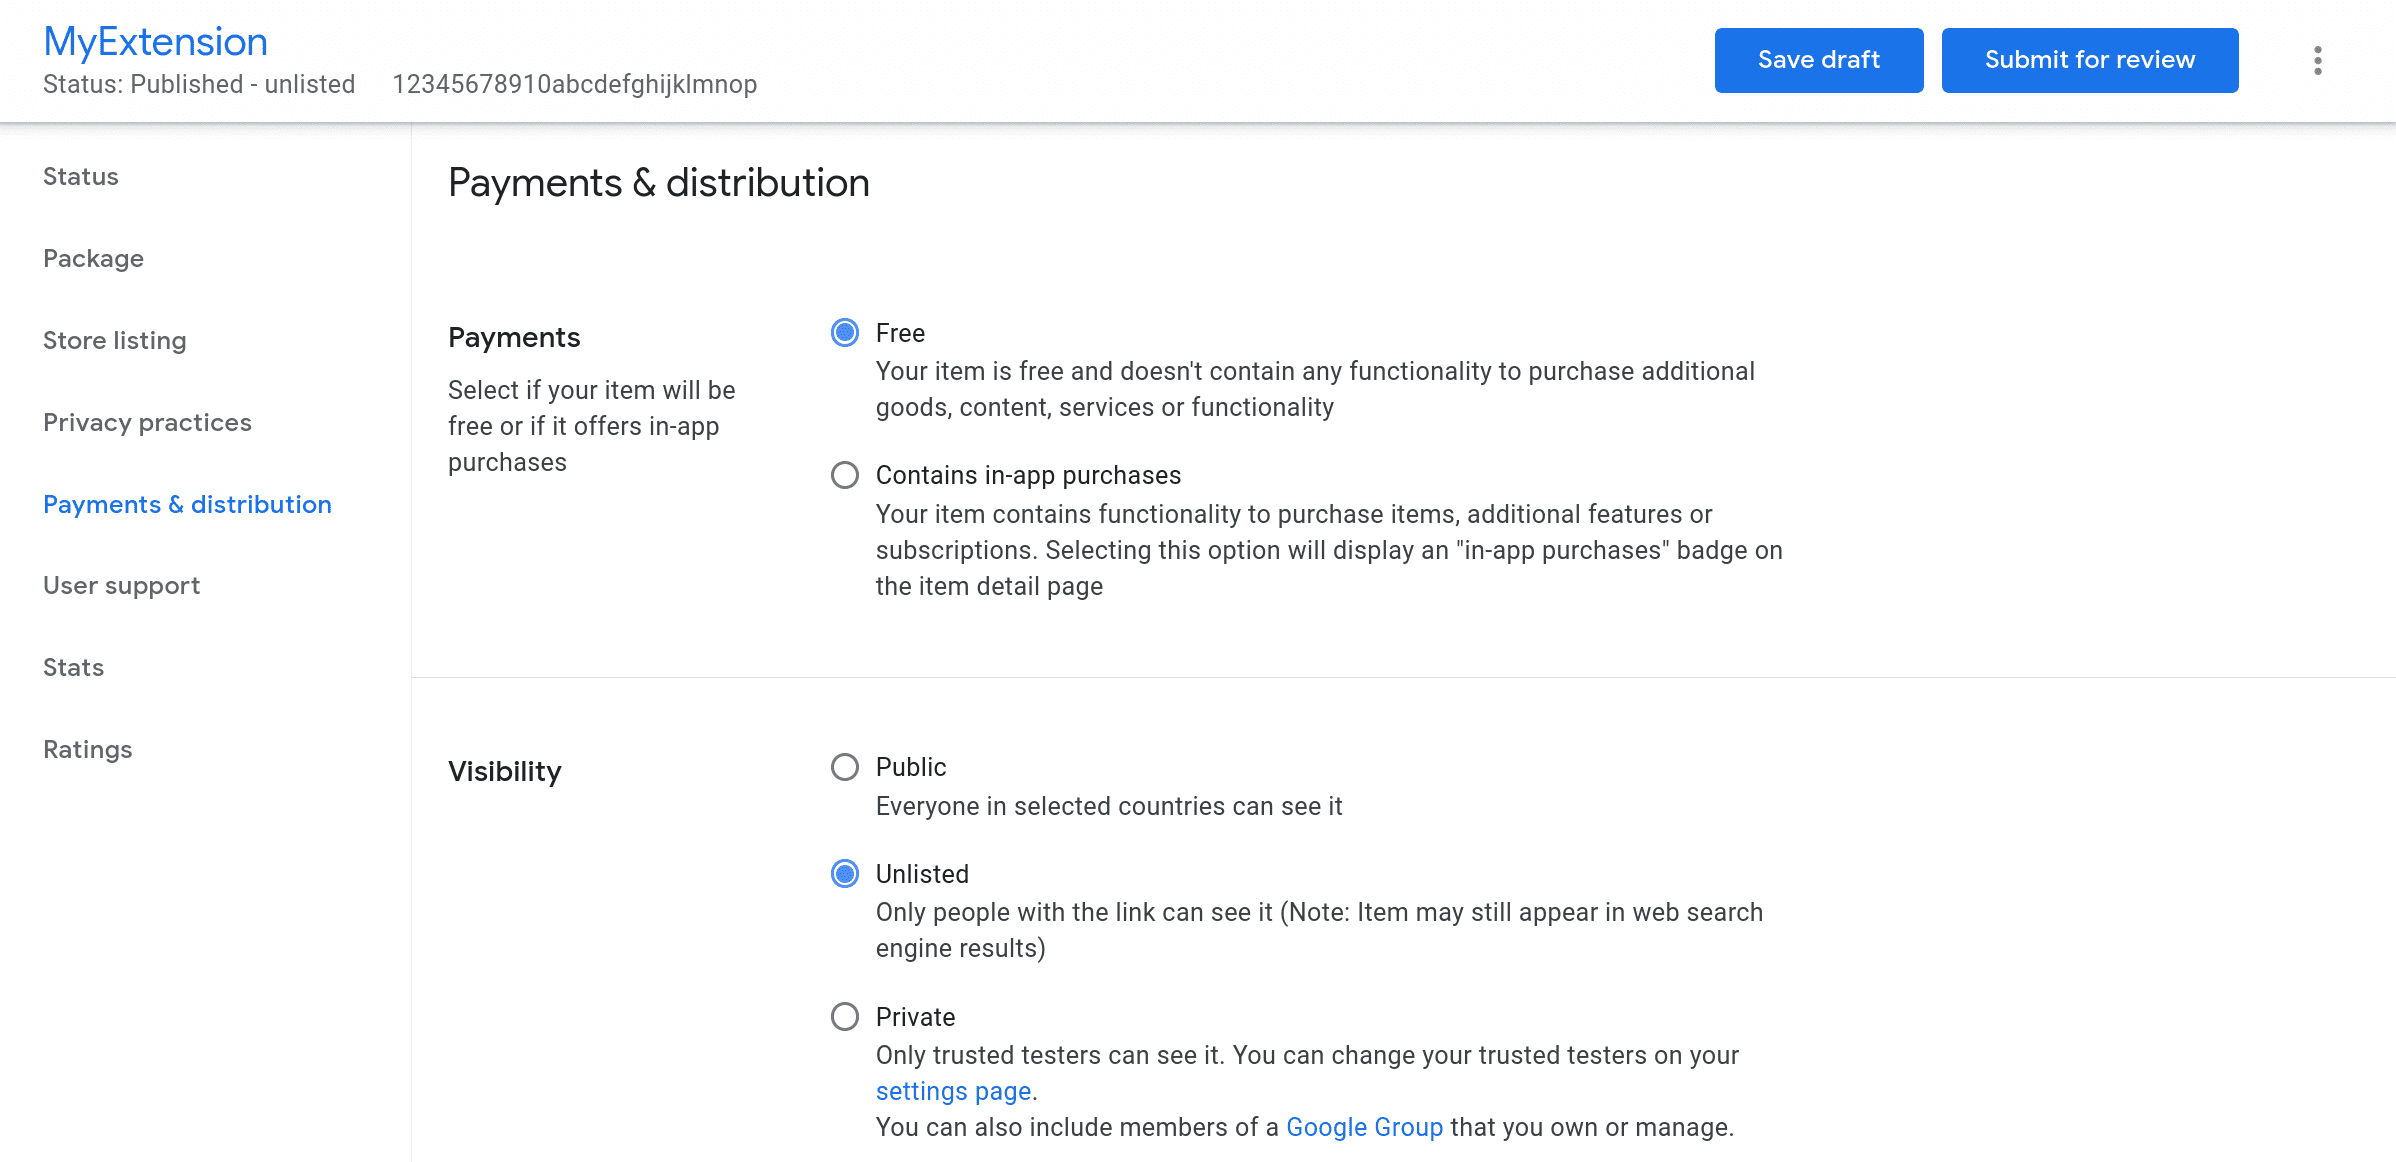Click the Save draft button
The image size is (2396, 1162).
click(x=1820, y=60)
